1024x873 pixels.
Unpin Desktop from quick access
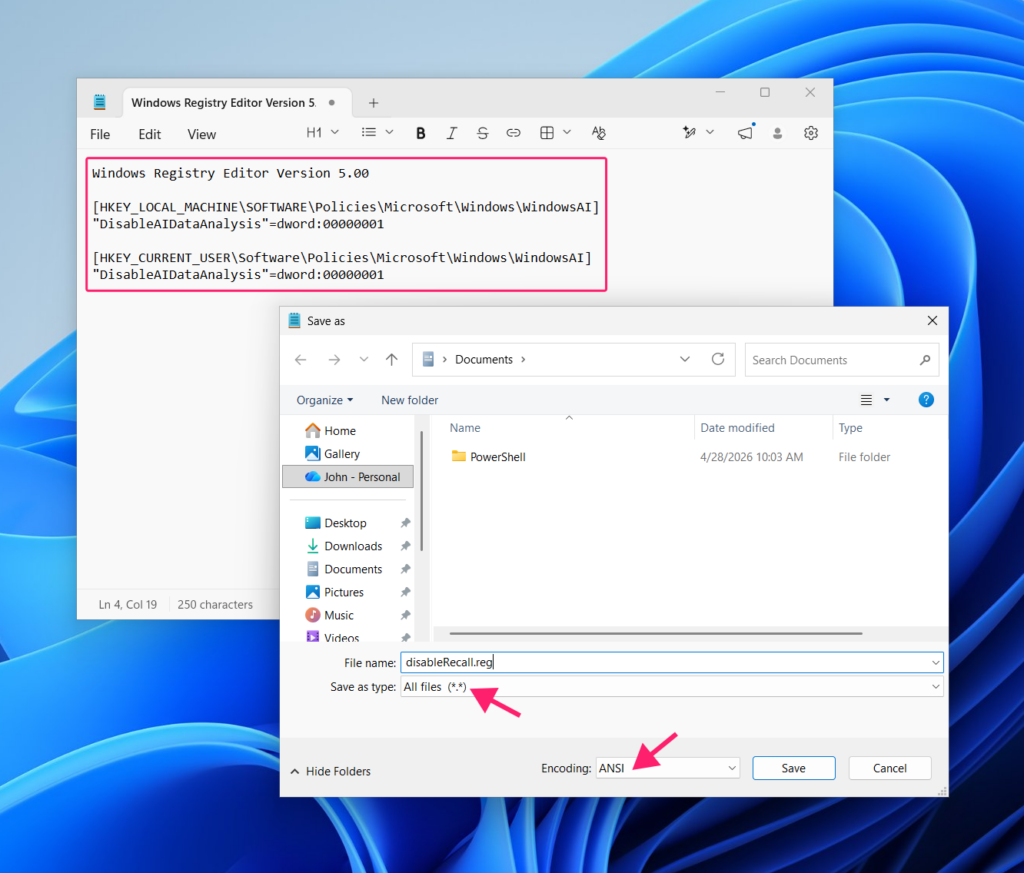pos(405,523)
